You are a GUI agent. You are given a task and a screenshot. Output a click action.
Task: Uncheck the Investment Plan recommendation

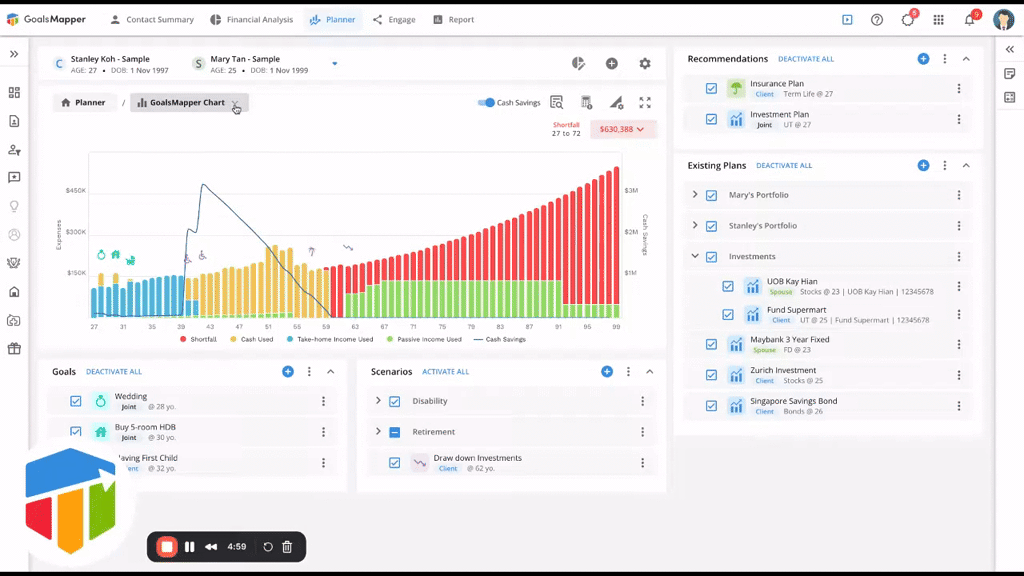pos(711,120)
